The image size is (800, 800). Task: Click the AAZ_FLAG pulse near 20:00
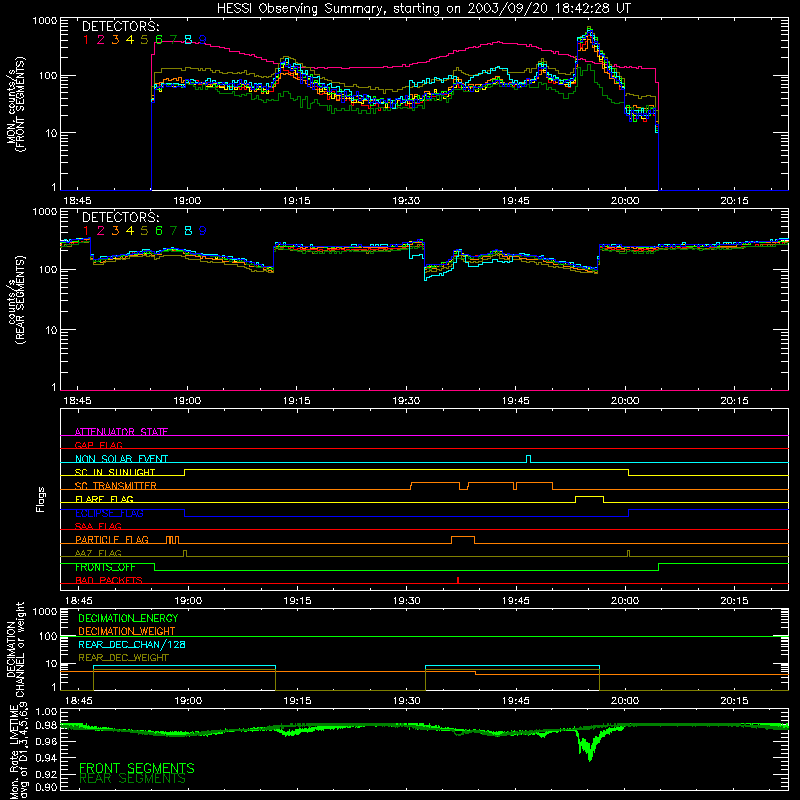click(628, 554)
